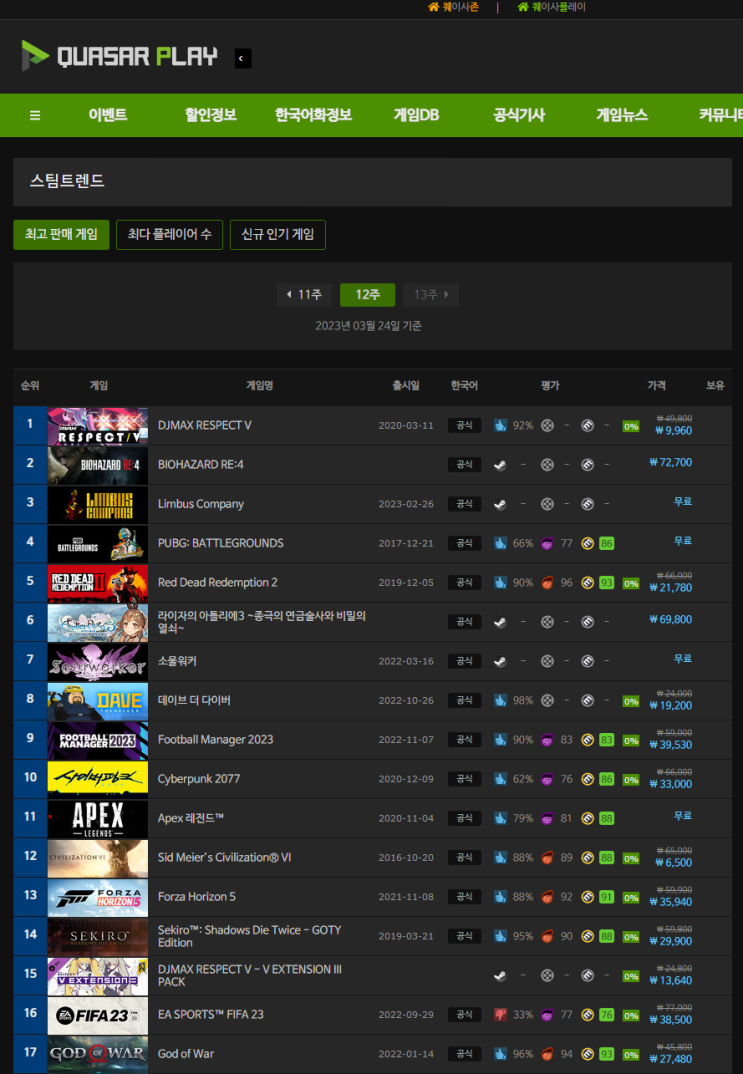
Task: Click 무료 price in PUBG row
Action: point(683,541)
